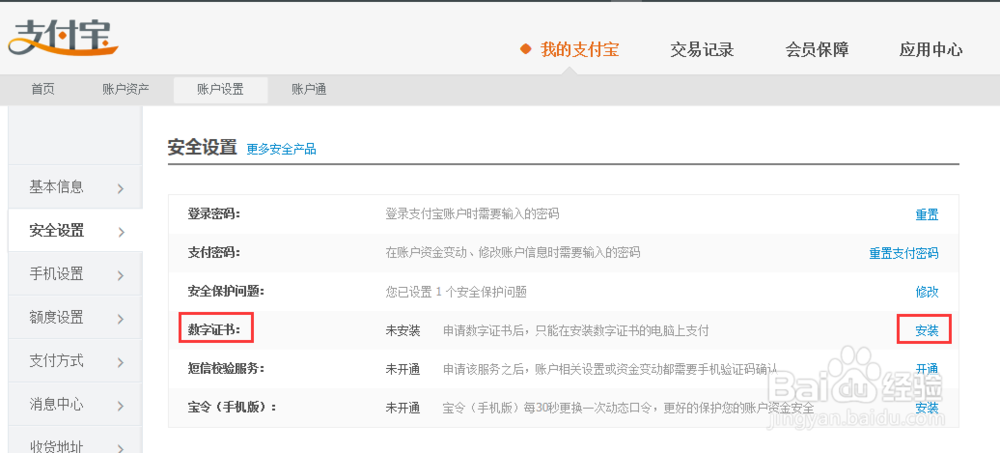Expand chevron next to 额度设置
Screen dimensions: 1000x453
pos(121,319)
